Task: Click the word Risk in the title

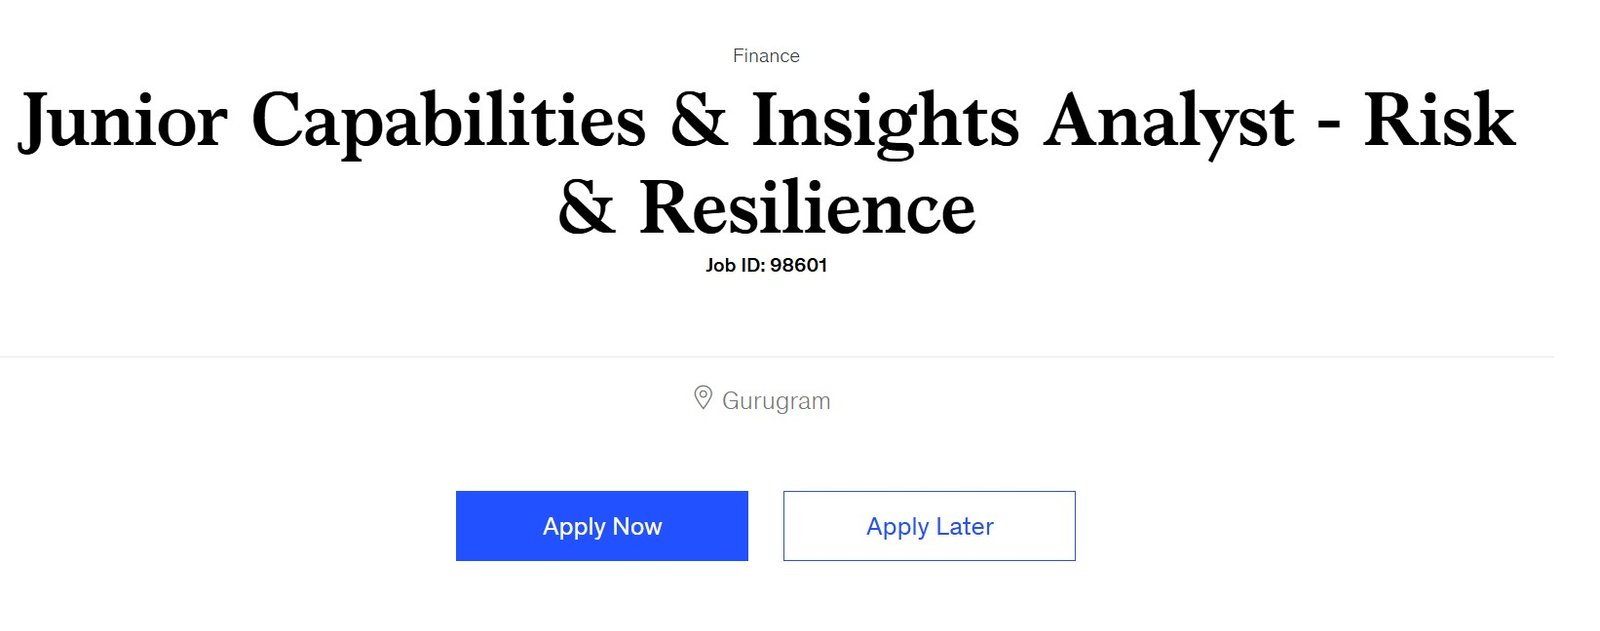Action: tap(1439, 120)
